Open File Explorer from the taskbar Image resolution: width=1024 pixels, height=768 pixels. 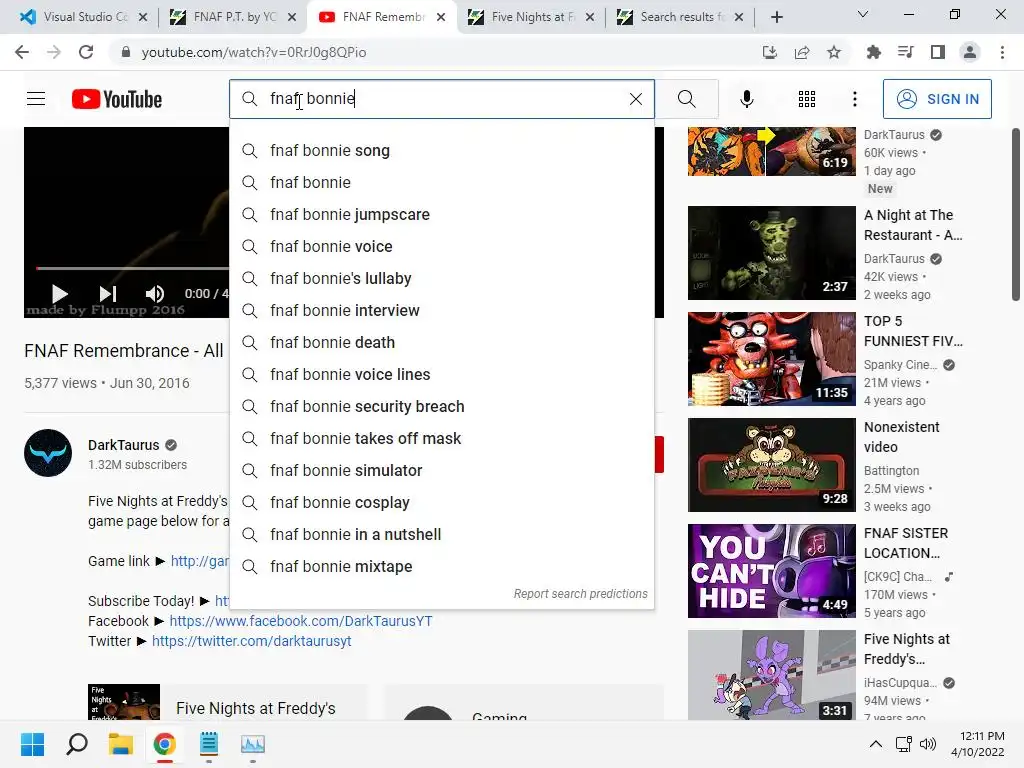click(x=121, y=744)
